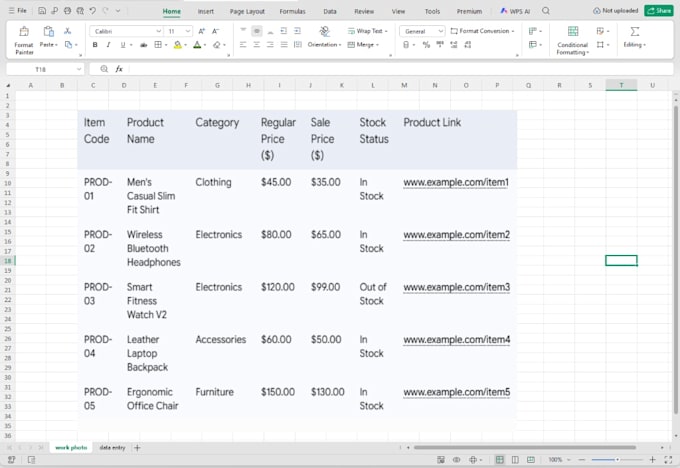680x468 pixels.
Task: Click the Save icon in quick access bar
Action: 42,11
